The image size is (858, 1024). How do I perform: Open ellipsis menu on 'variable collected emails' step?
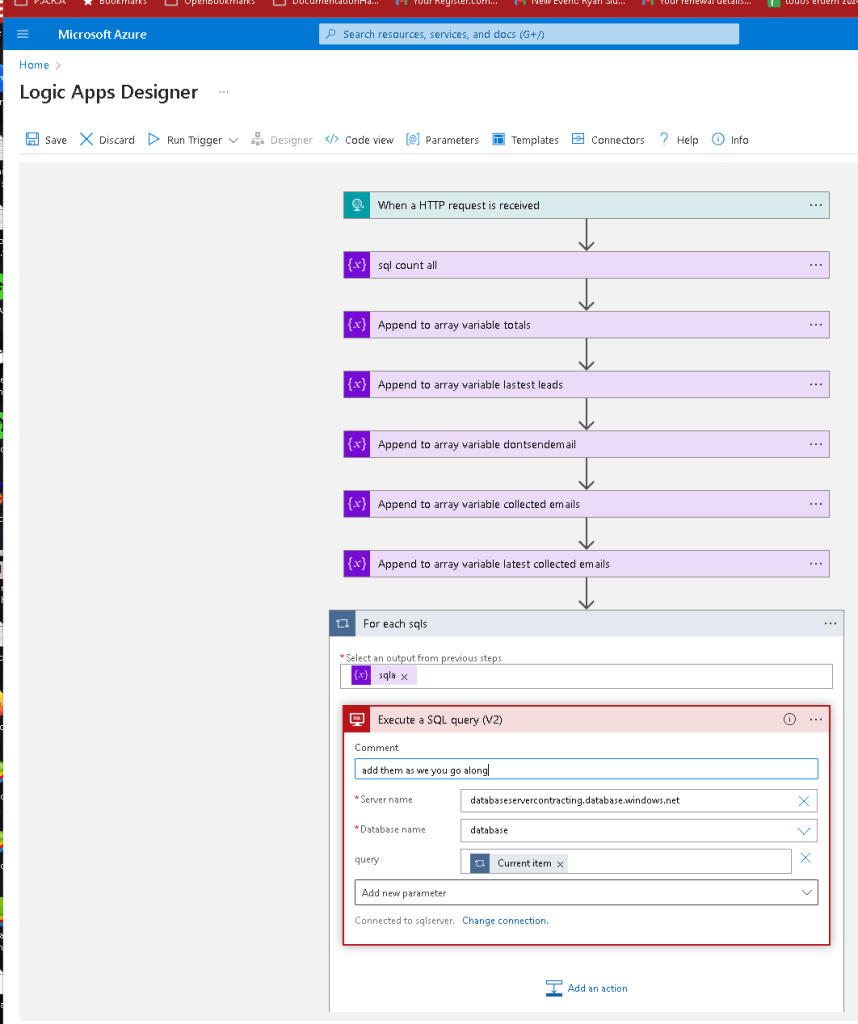(x=816, y=504)
